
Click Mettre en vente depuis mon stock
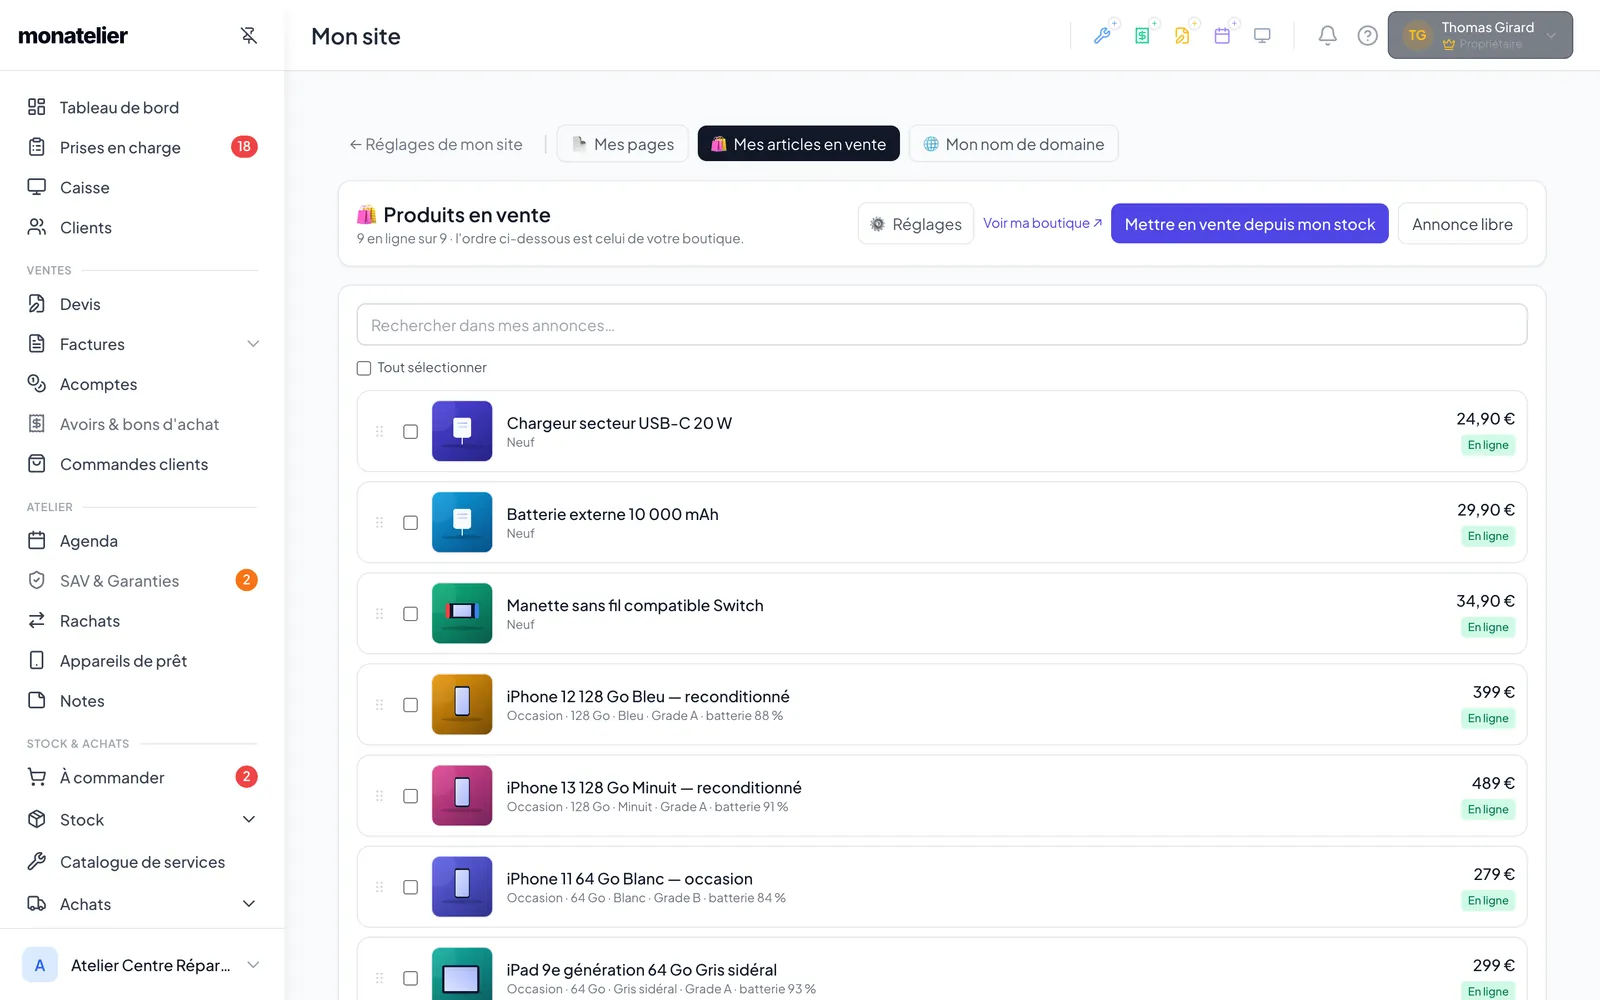pos(1250,224)
